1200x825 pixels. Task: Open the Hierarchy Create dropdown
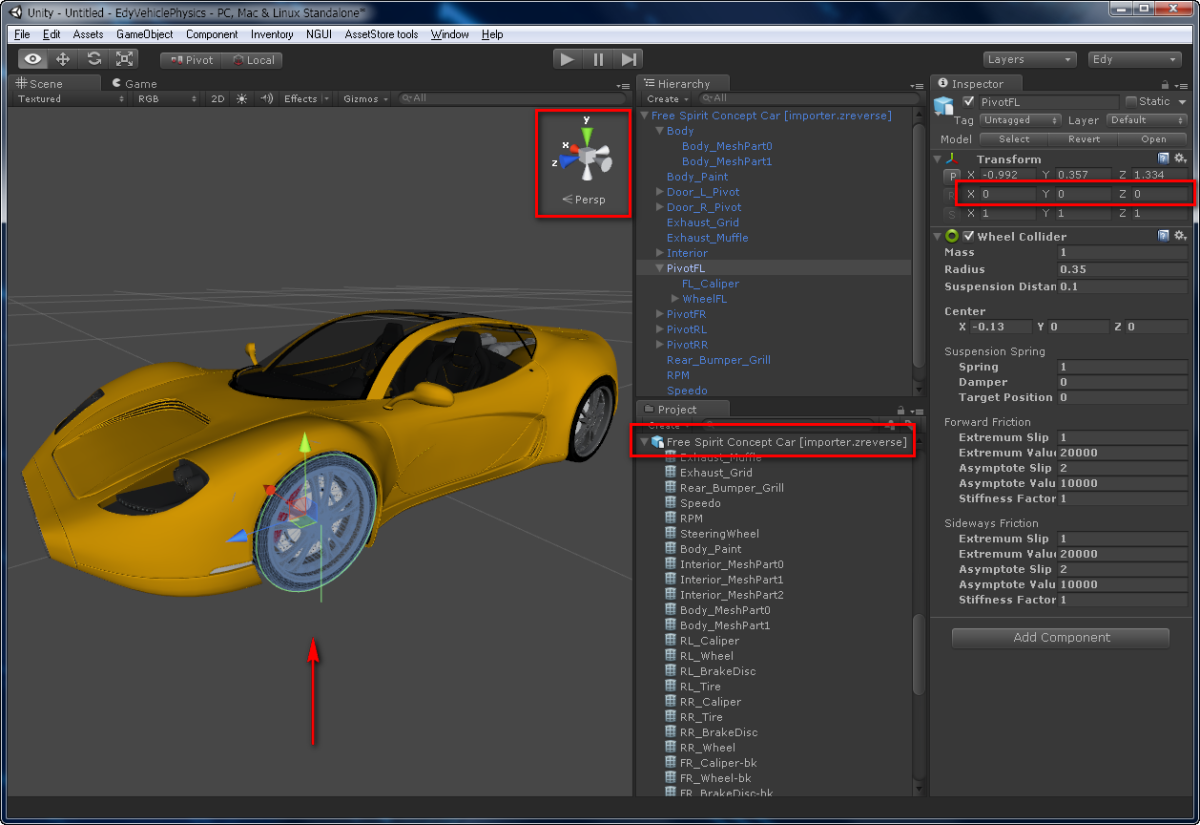click(667, 99)
